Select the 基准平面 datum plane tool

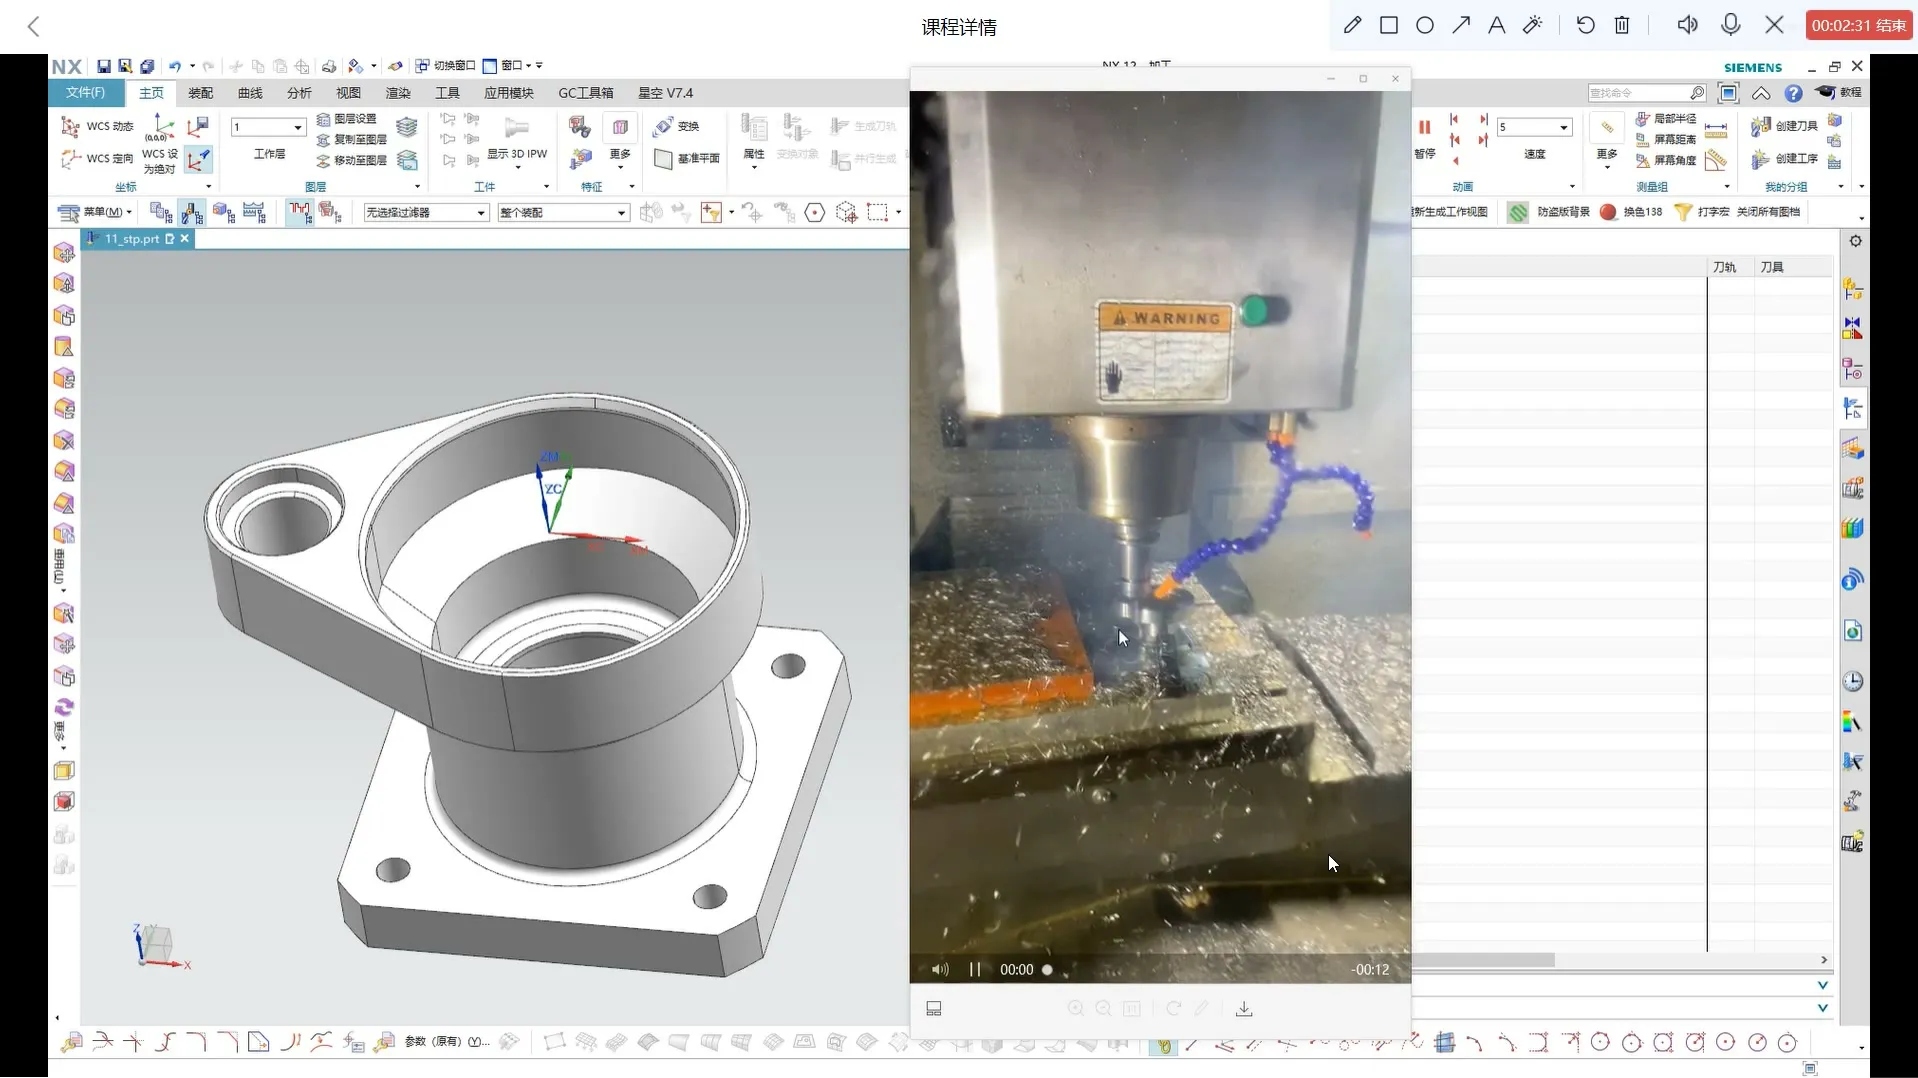coord(663,159)
